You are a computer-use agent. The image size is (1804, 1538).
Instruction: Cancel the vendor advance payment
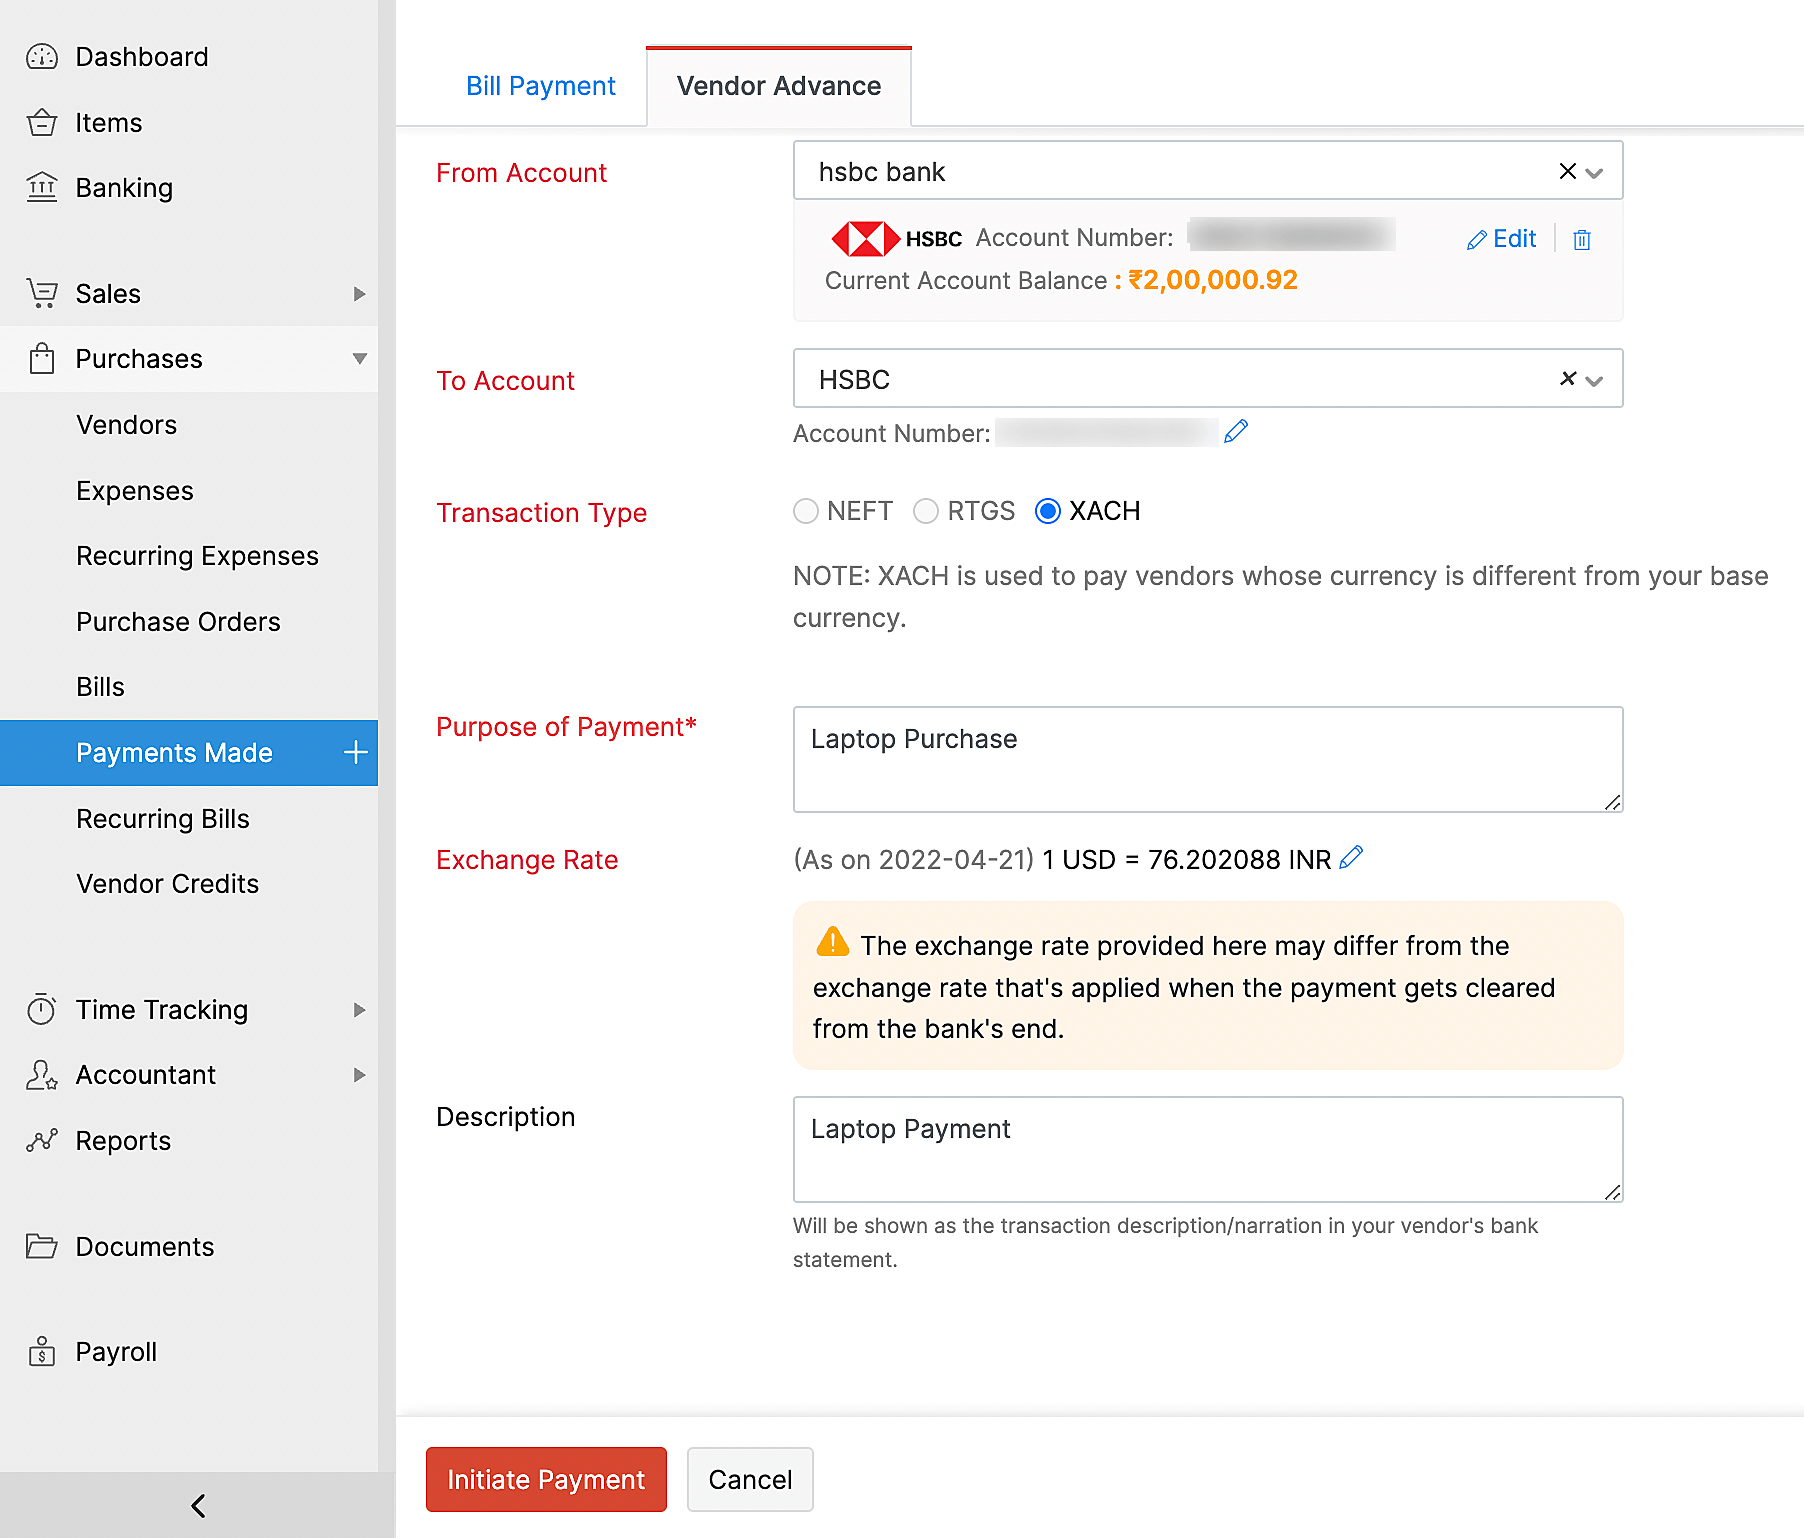(750, 1479)
